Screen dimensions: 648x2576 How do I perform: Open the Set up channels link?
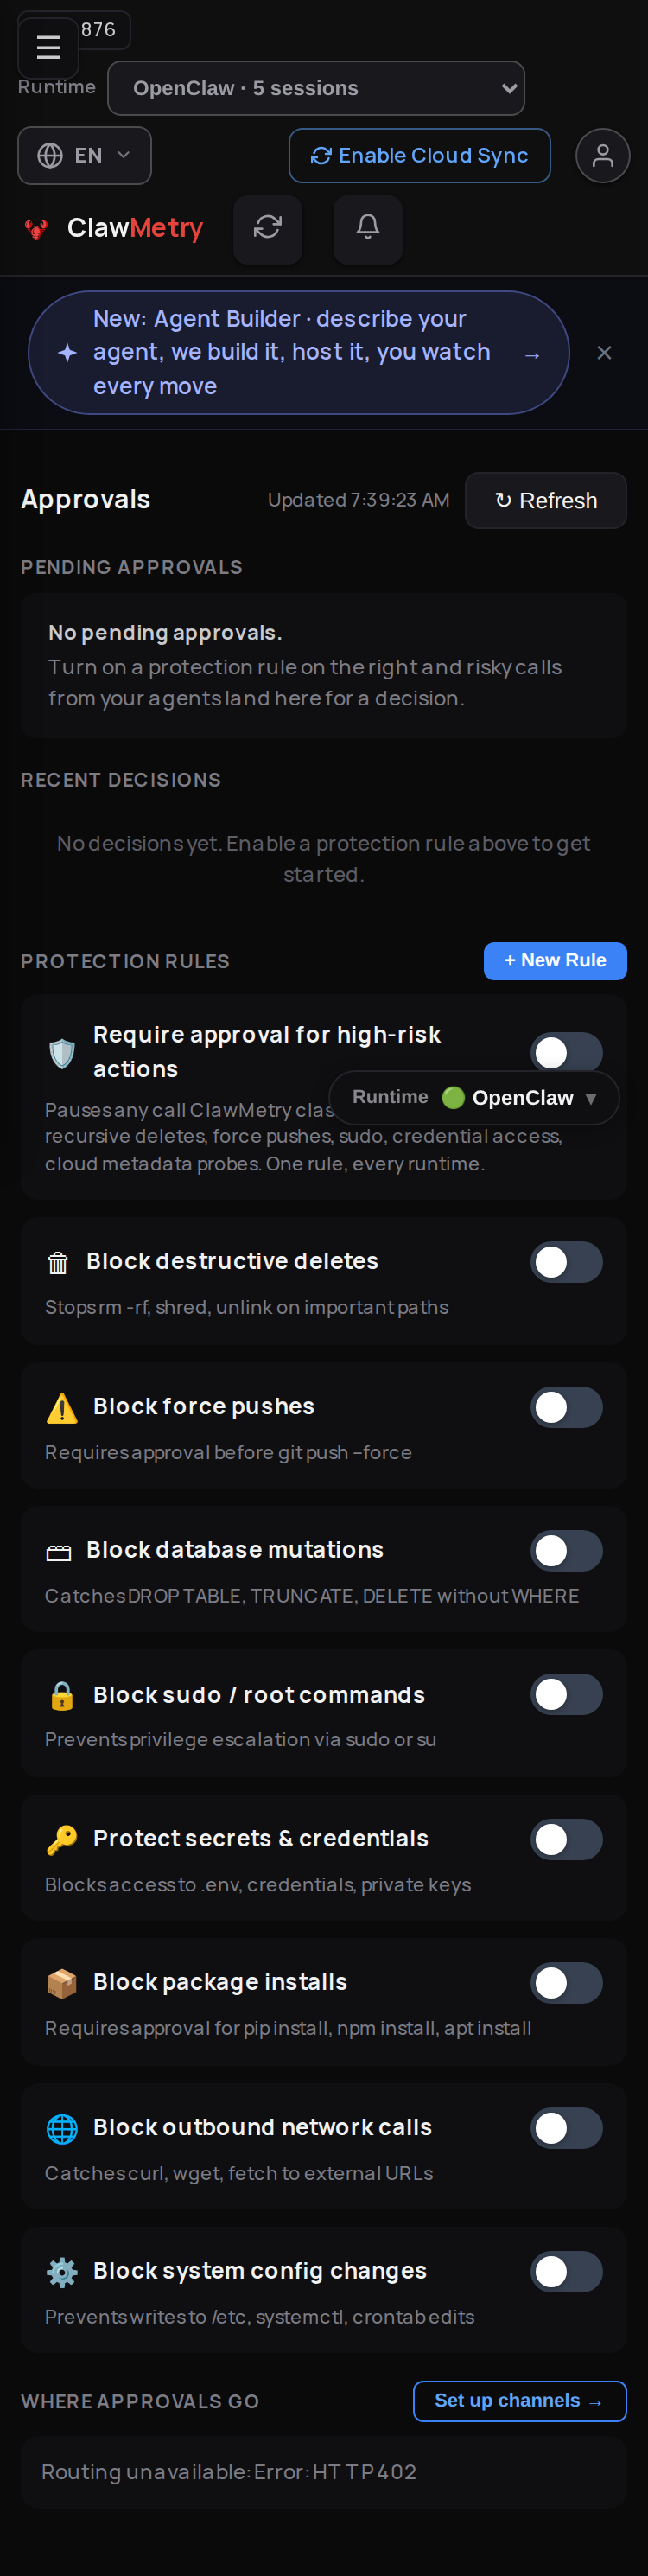[520, 2402]
